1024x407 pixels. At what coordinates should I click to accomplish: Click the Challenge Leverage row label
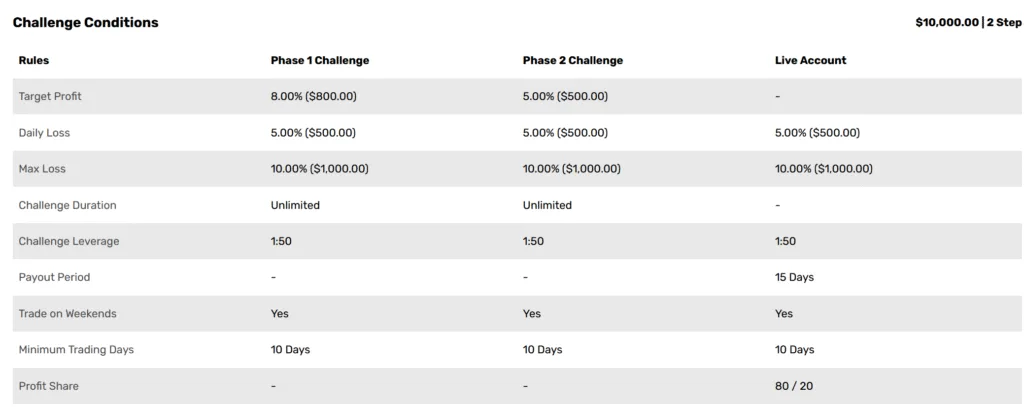[x=69, y=241]
